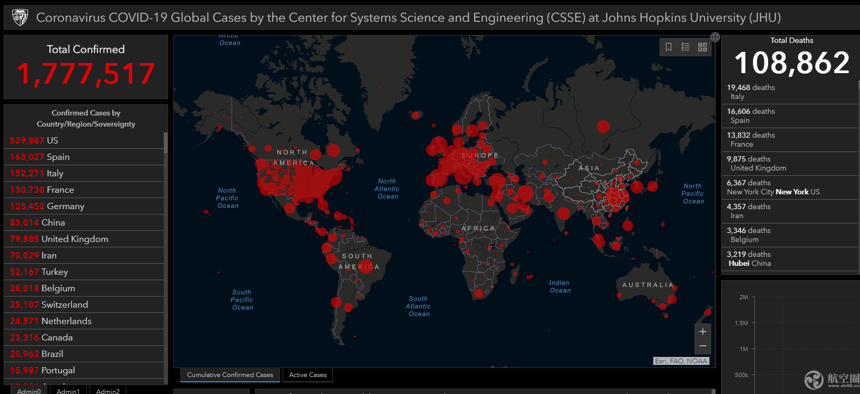Select the Admin0 tab
The image size is (860, 394).
click(x=29, y=390)
